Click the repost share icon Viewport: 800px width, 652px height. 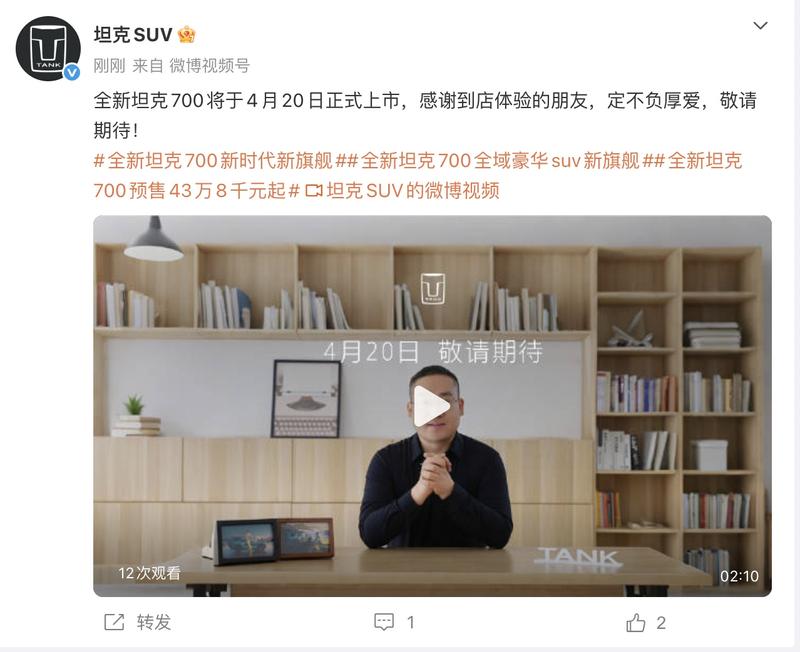point(114,622)
